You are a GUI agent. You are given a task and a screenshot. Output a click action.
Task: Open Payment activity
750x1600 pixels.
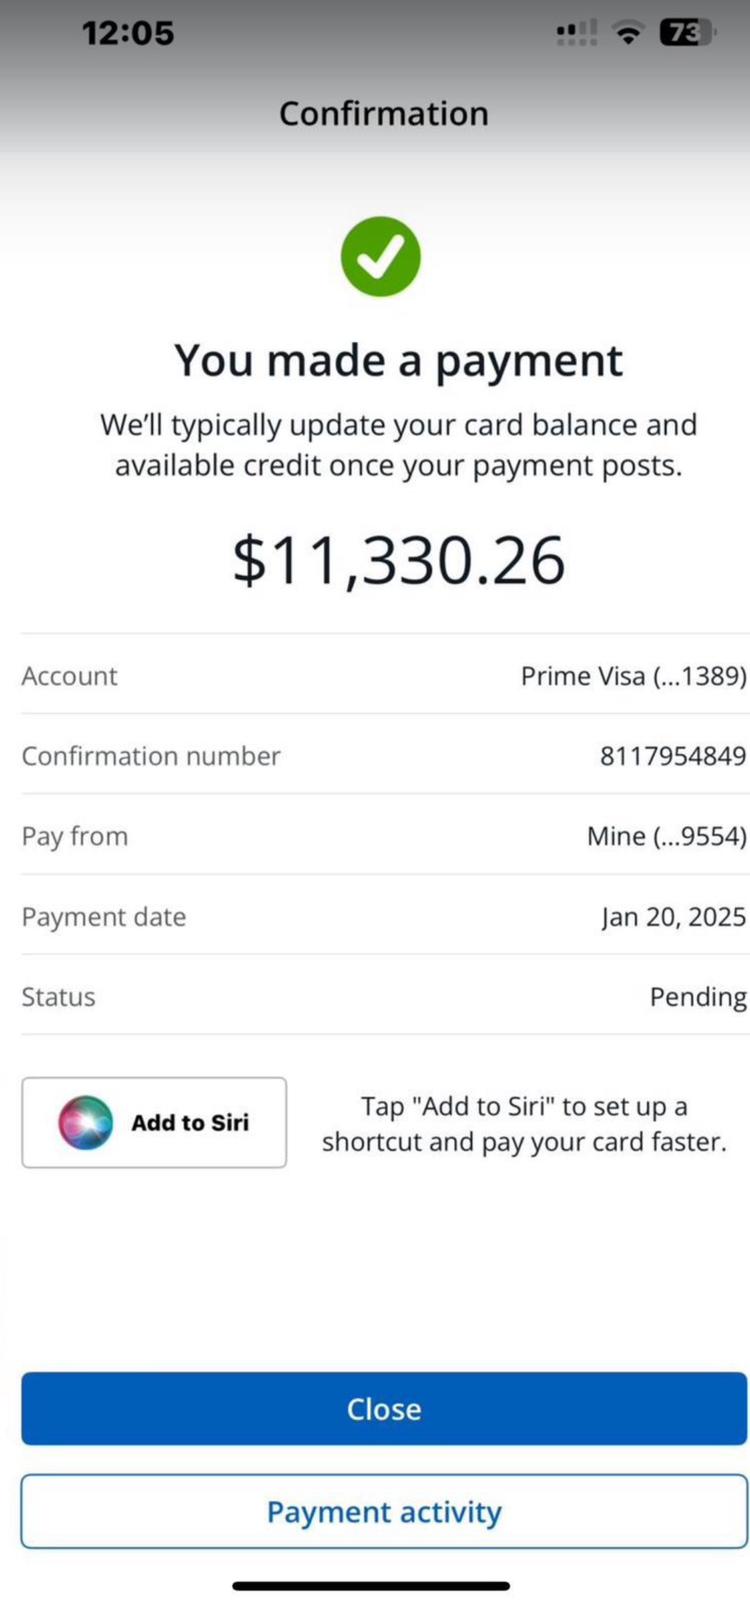click(384, 1511)
